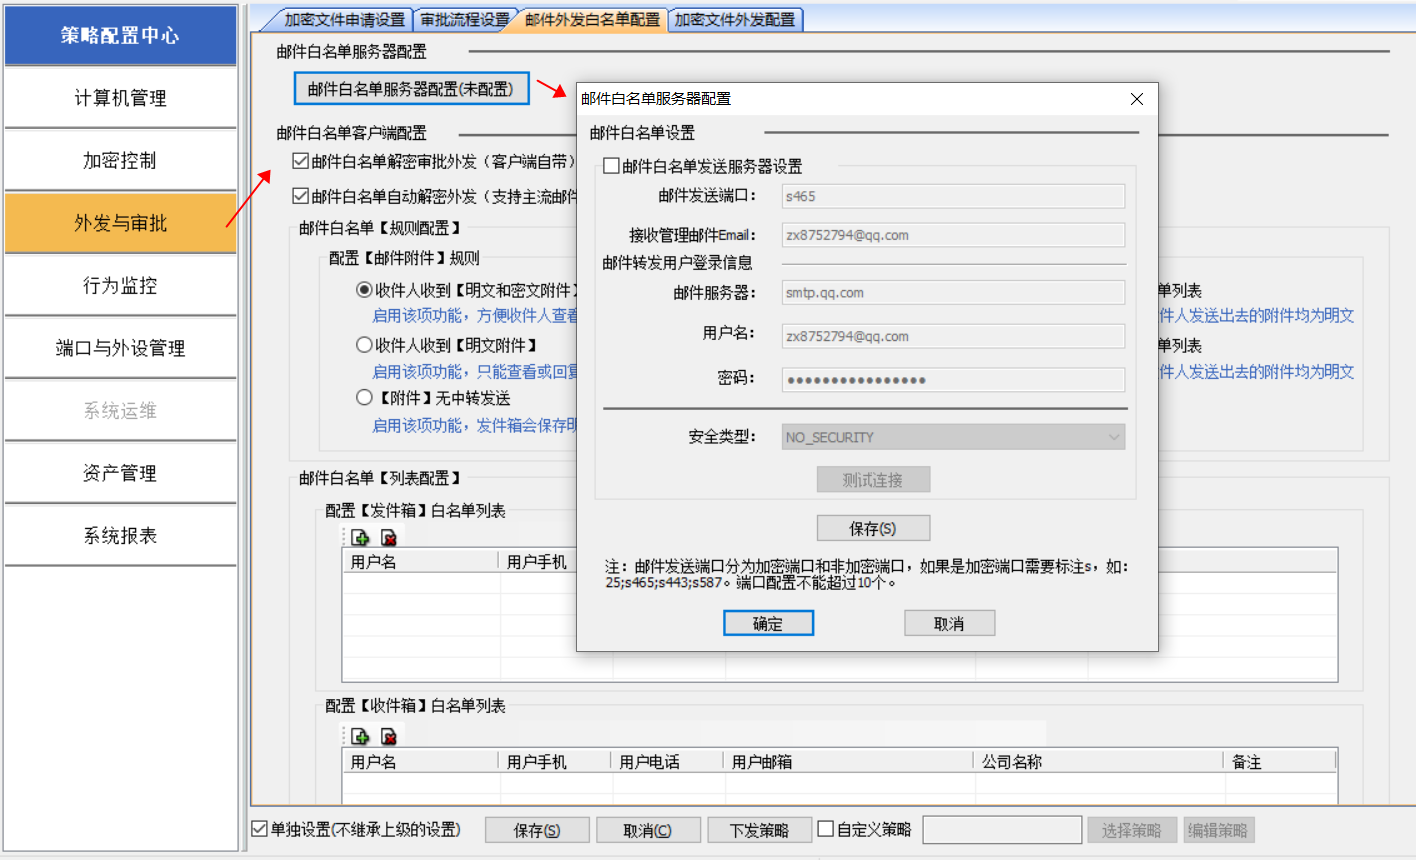Click add icon in 收件箱 whitelist toolbar

pyautogui.click(x=360, y=737)
